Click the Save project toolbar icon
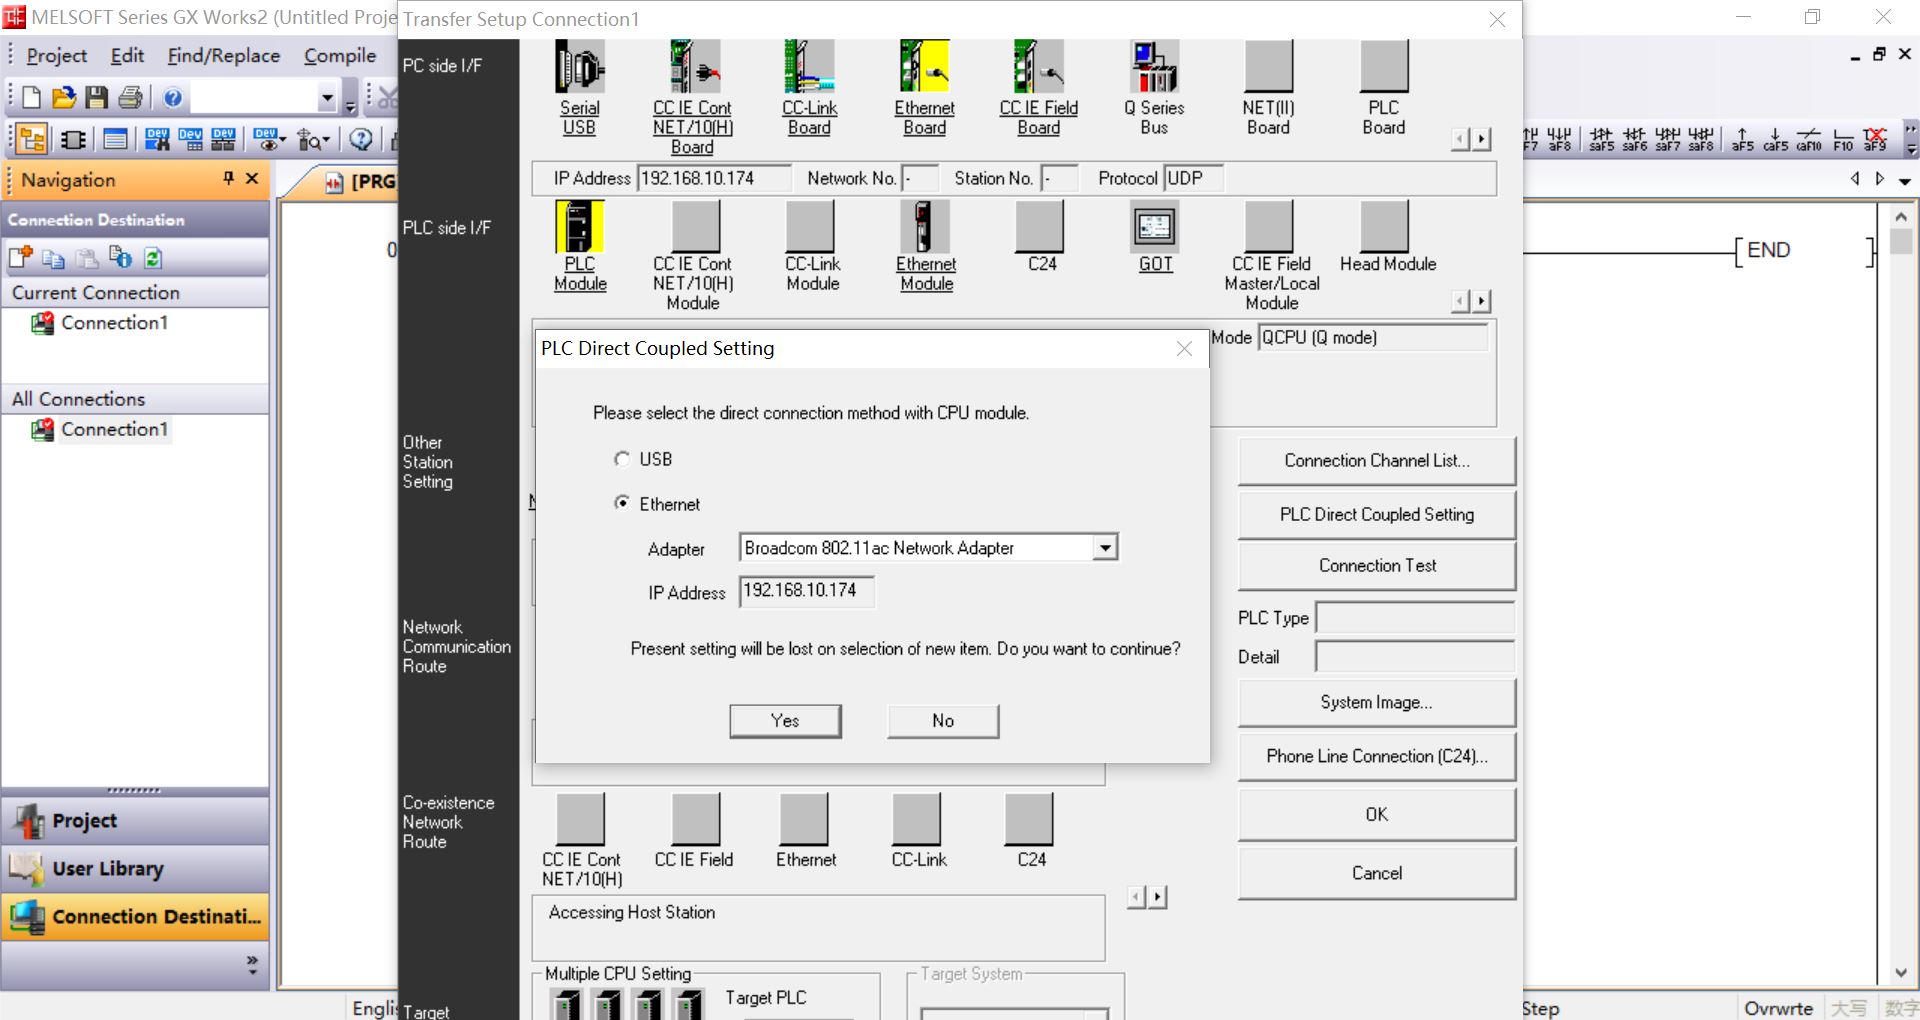 click(97, 97)
